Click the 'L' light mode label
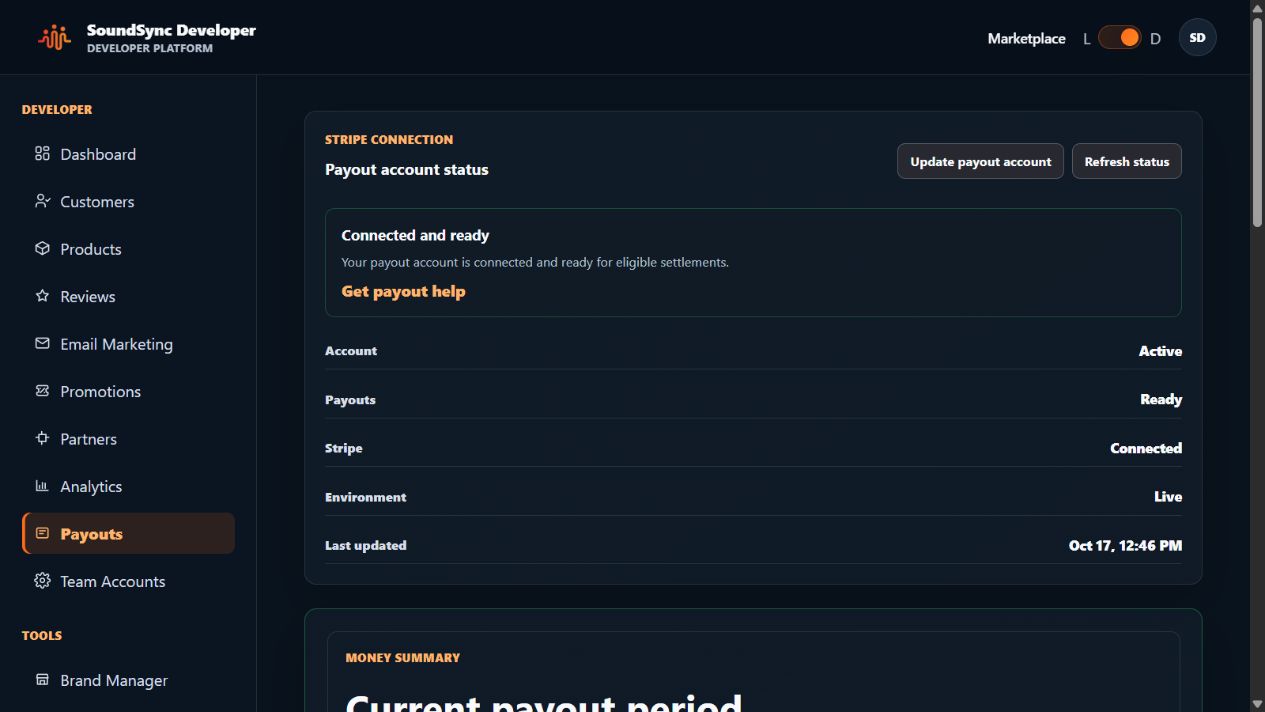Image resolution: width=1265 pixels, height=712 pixels. tap(1087, 39)
